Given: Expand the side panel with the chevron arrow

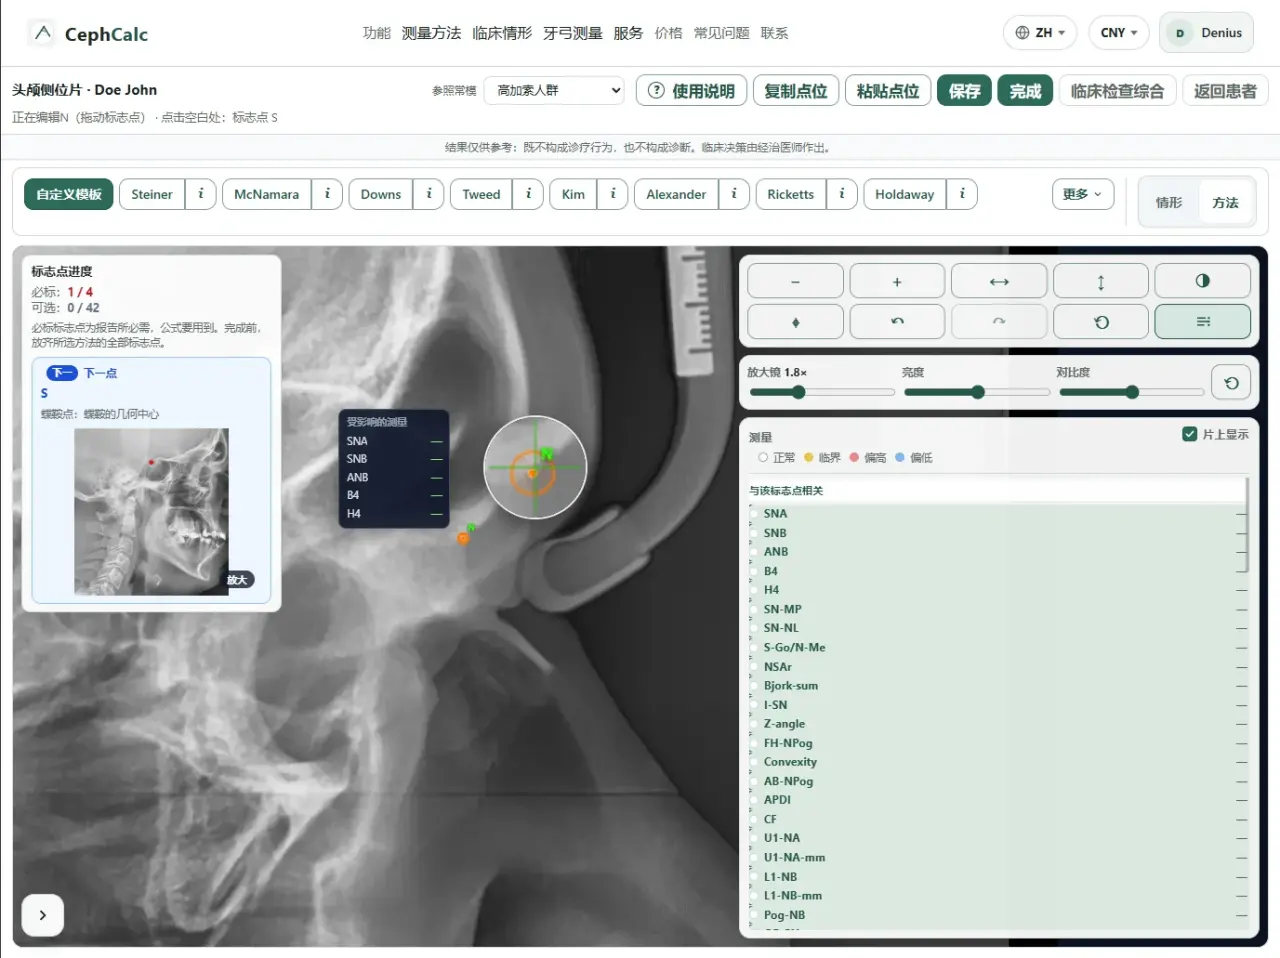Looking at the screenshot, I should pyautogui.click(x=43, y=915).
